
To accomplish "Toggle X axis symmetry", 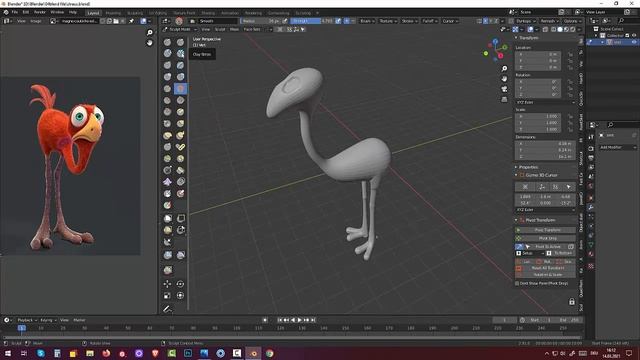I will [485, 21].
